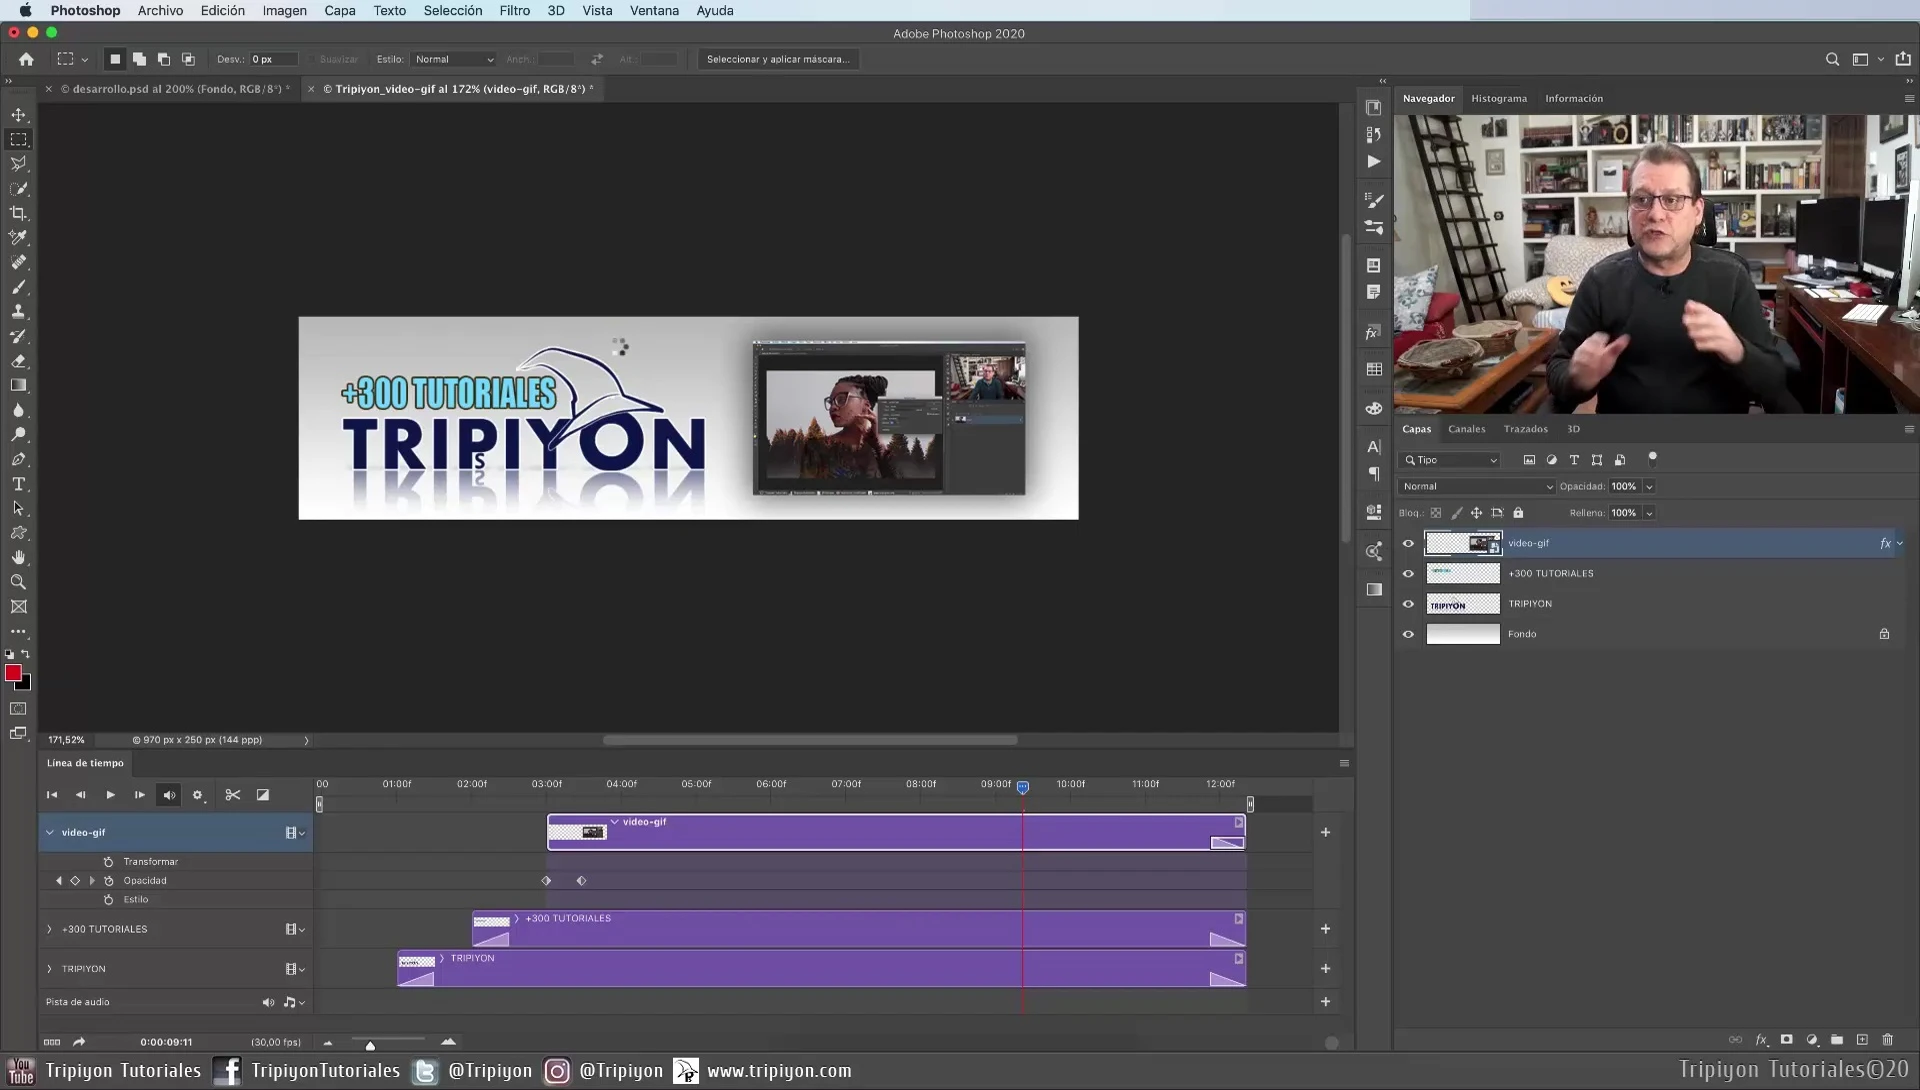Expand the TRIPIYON timeline track
1920x1090 pixels.
click(x=49, y=969)
